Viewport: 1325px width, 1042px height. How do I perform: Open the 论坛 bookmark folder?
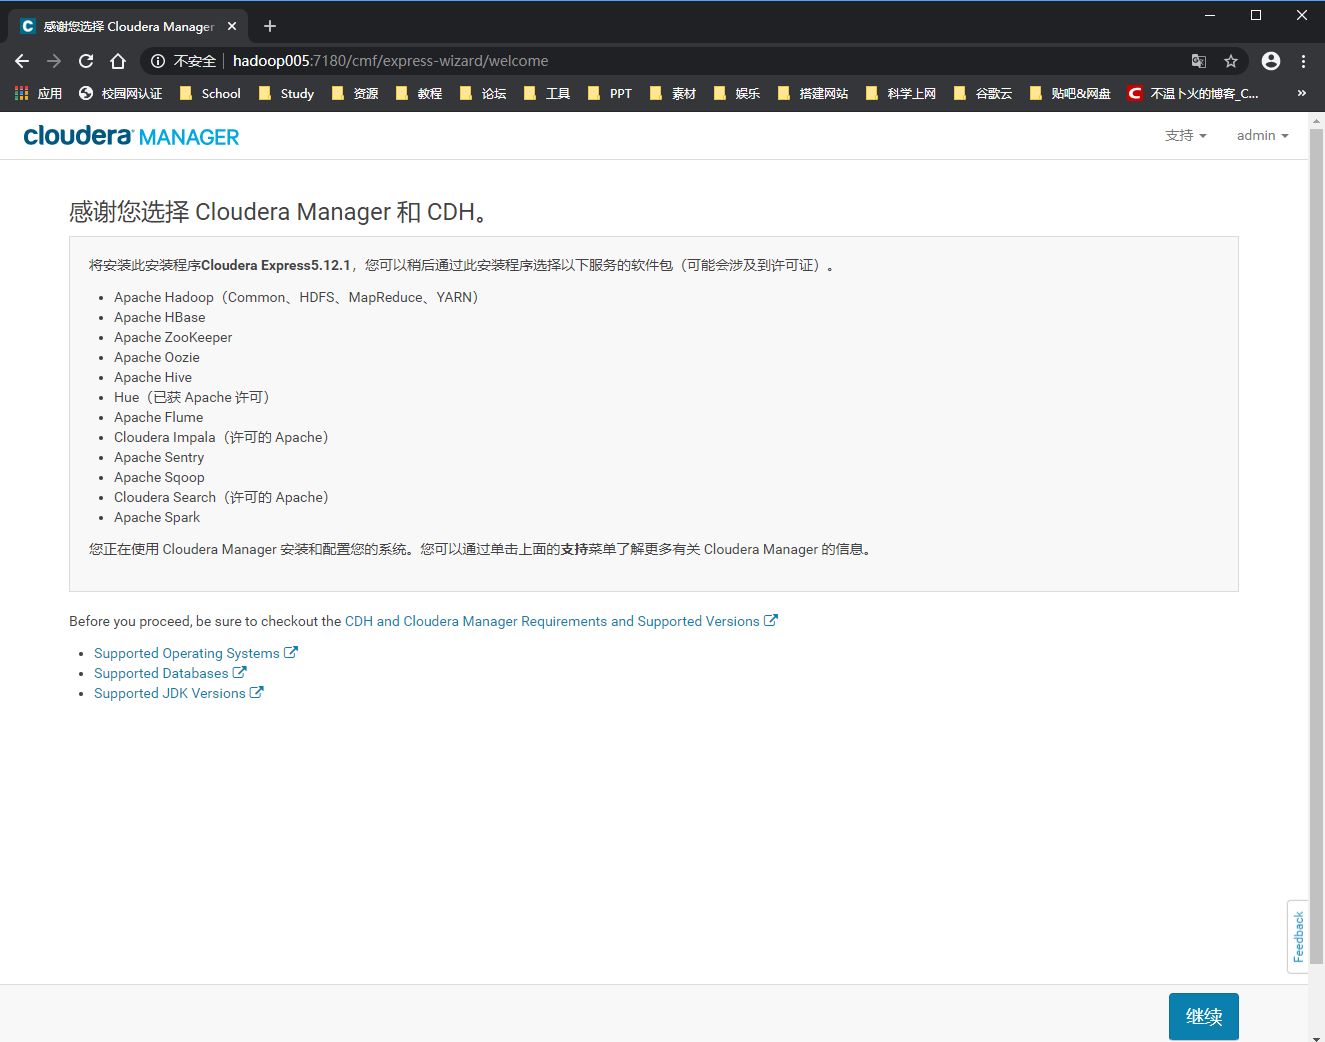483,93
